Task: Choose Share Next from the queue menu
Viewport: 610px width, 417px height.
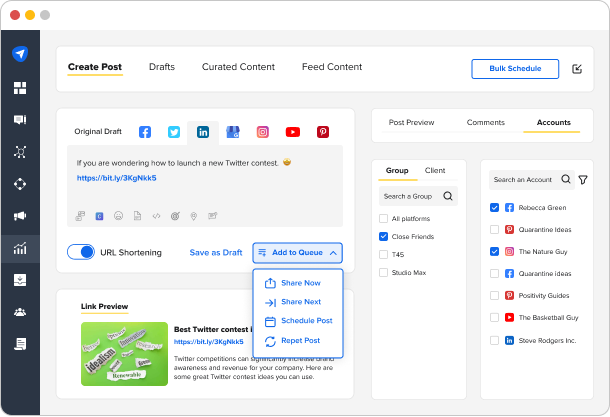Action: [293, 302]
